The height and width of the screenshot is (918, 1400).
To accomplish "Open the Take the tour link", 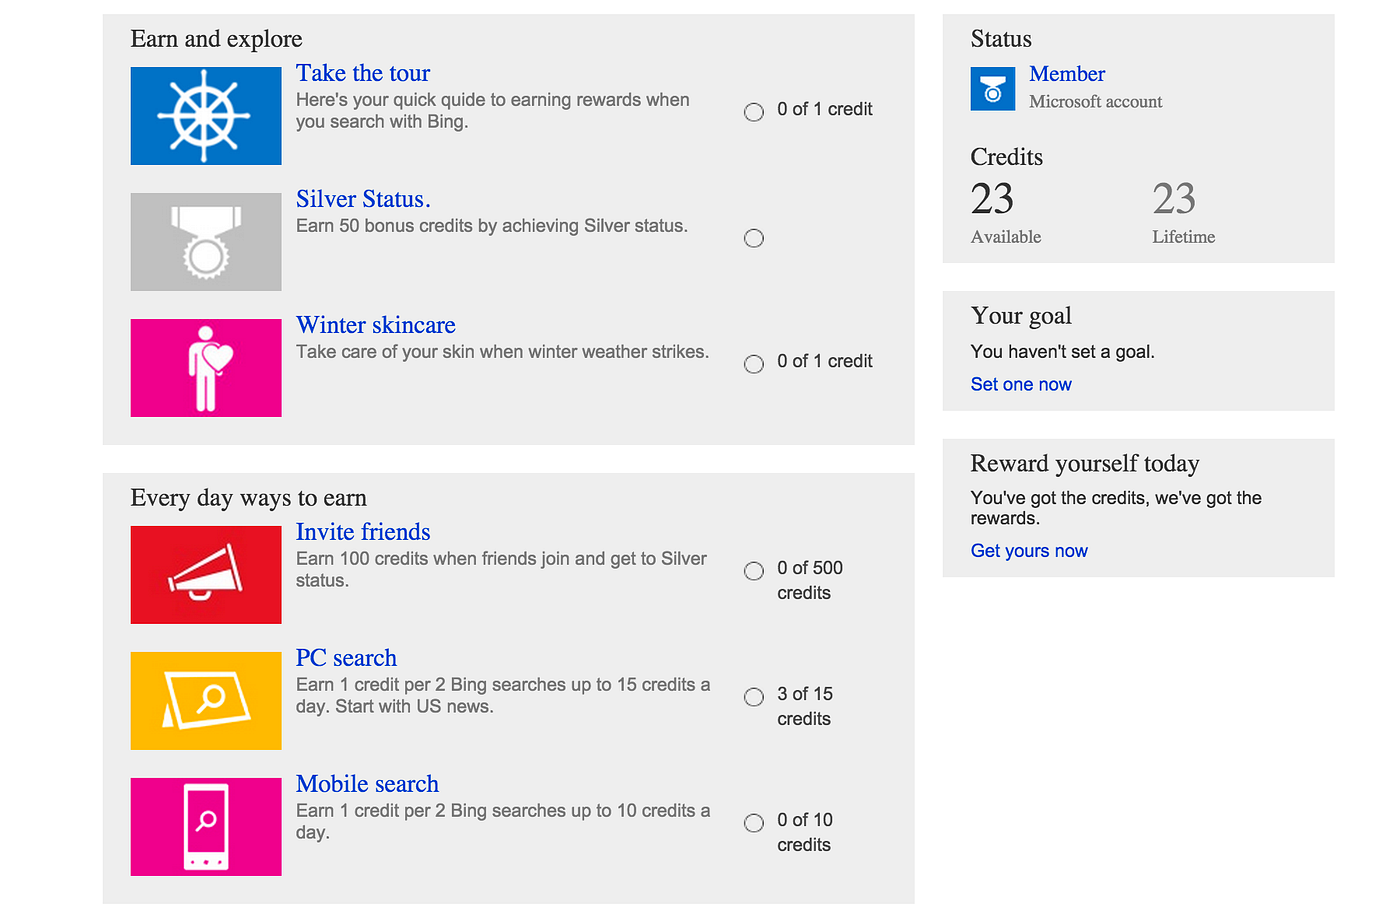I will point(363,73).
